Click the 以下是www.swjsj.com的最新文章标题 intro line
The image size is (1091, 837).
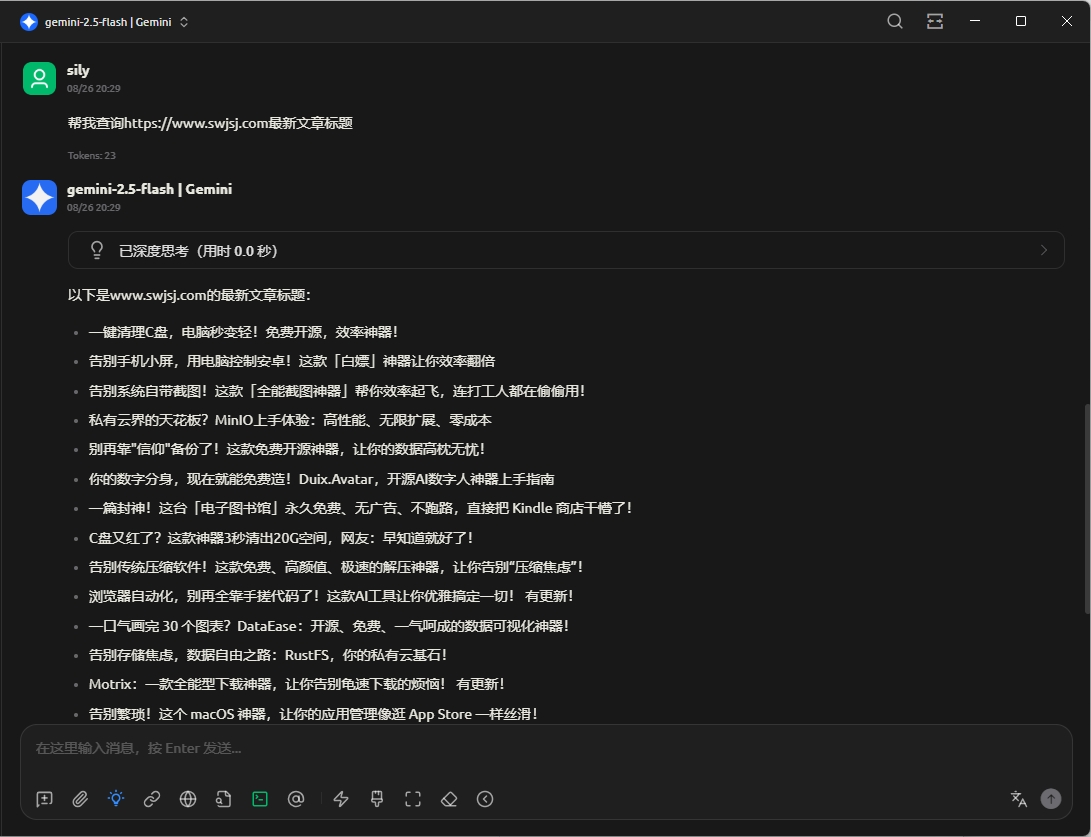(189, 295)
